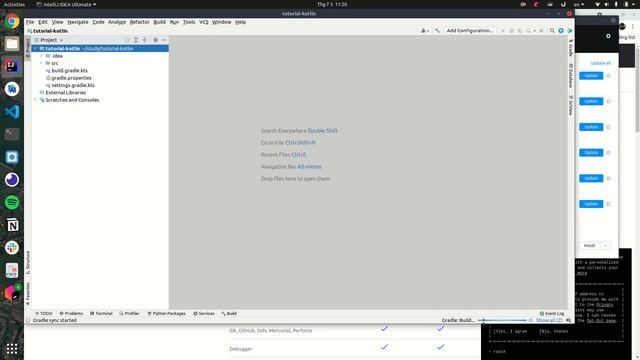The width and height of the screenshot is (640, 360).
Task: Expand Scratches and Consoles node
Action: point(36,100)
